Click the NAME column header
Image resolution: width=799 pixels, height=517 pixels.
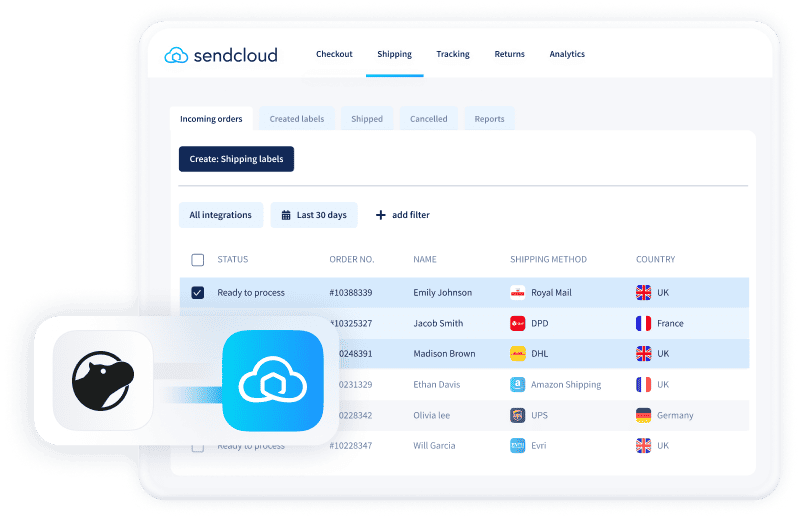click(424, 259)
